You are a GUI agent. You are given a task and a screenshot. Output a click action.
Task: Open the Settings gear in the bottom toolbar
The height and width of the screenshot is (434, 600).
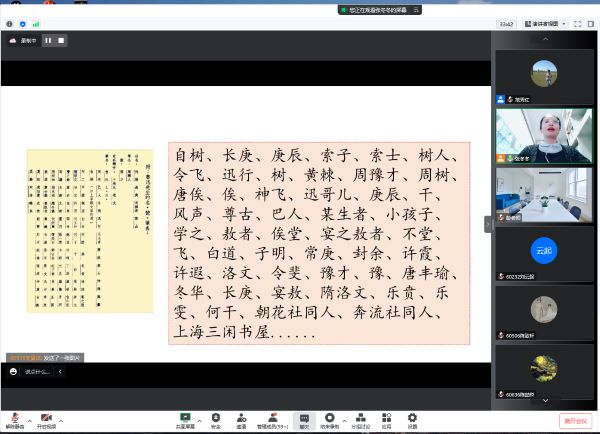412,419
